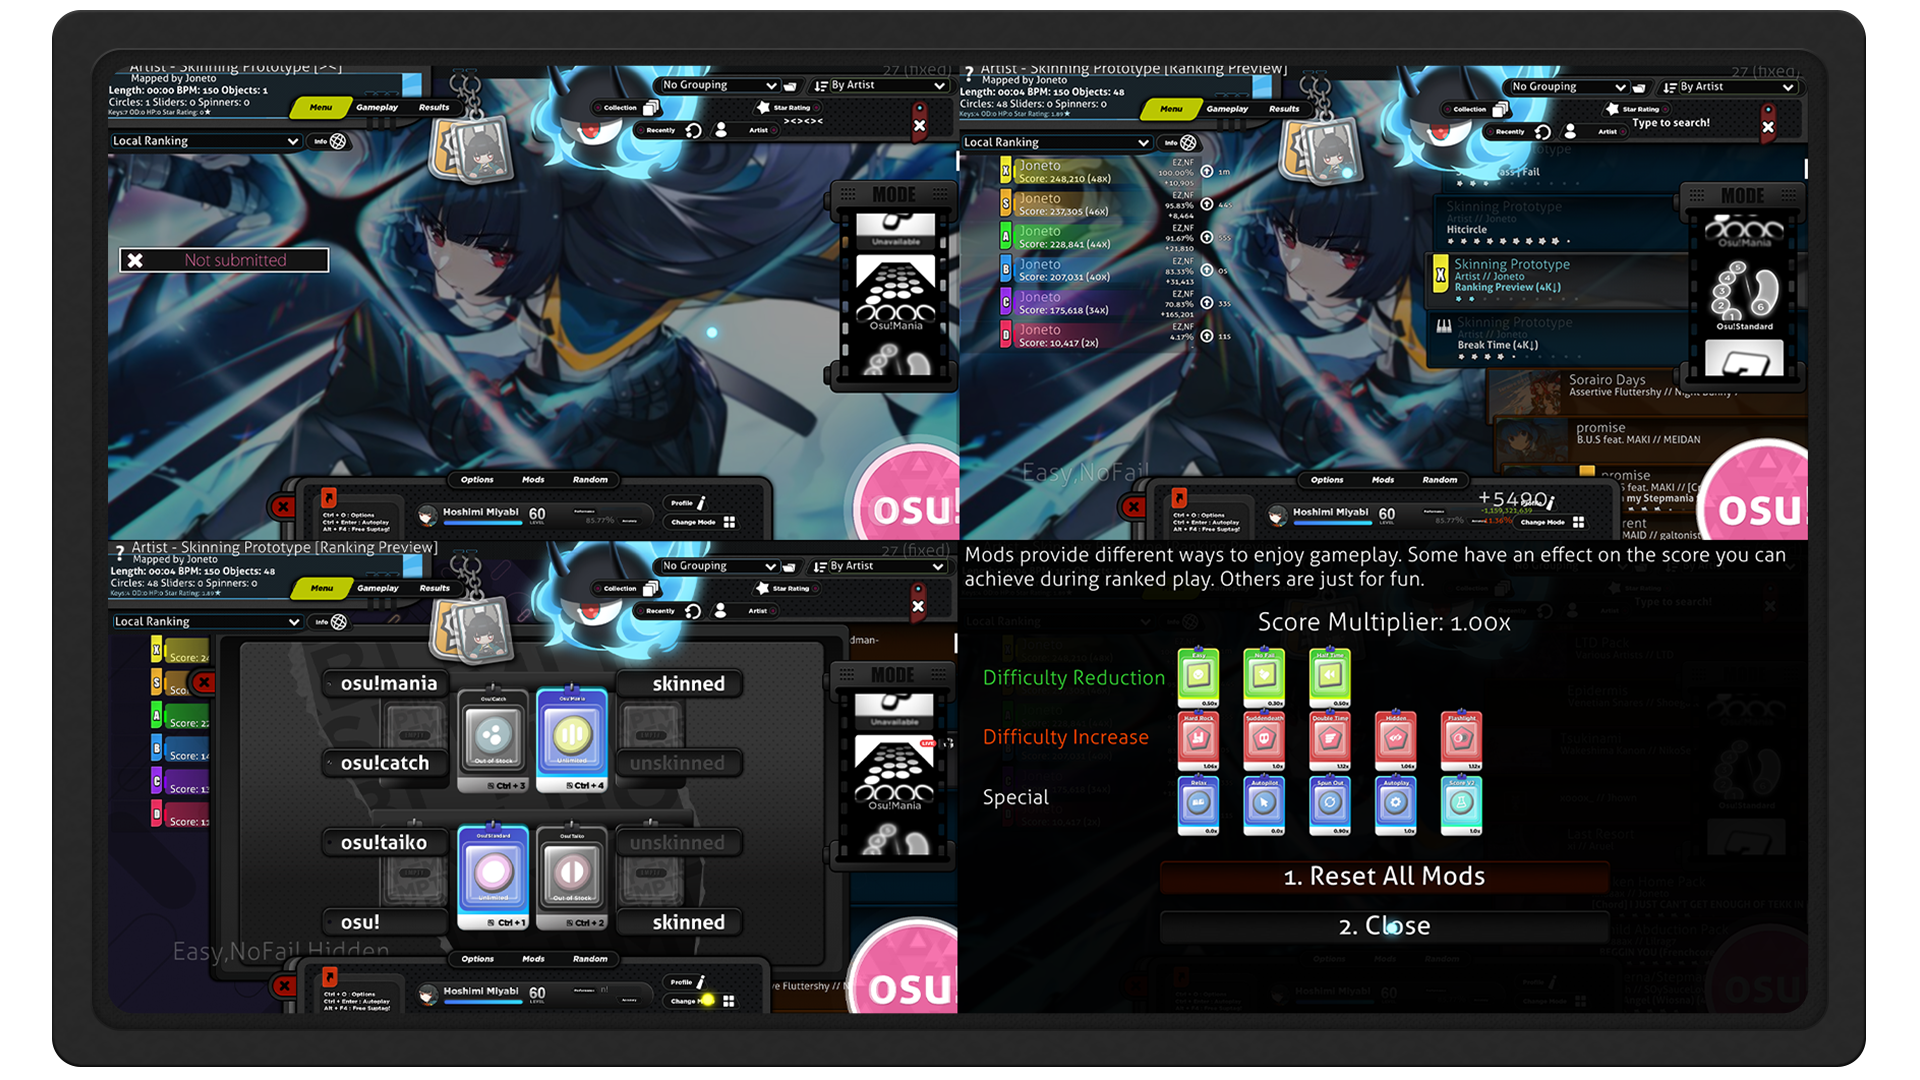Expand No Grouping dropdown in top-right panel
The image size is (1920, 1080).
1569,87
